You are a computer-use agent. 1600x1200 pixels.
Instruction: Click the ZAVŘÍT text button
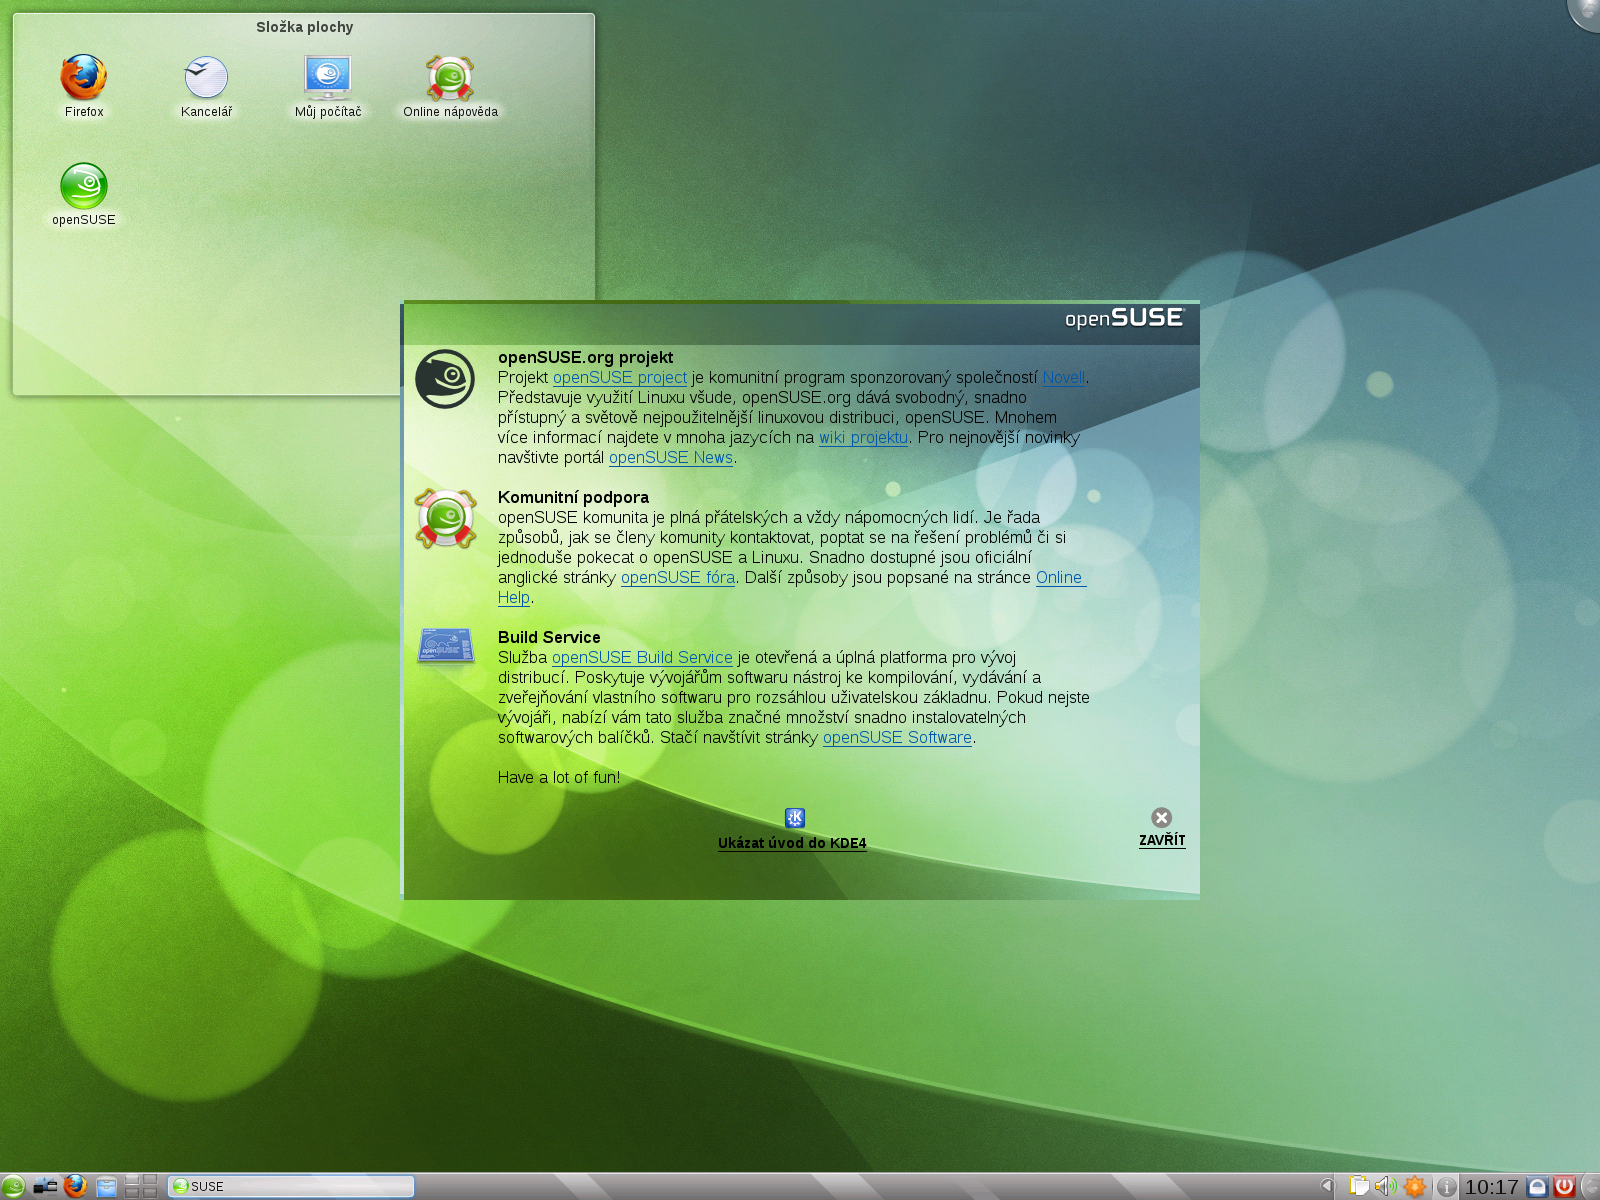1162,841
